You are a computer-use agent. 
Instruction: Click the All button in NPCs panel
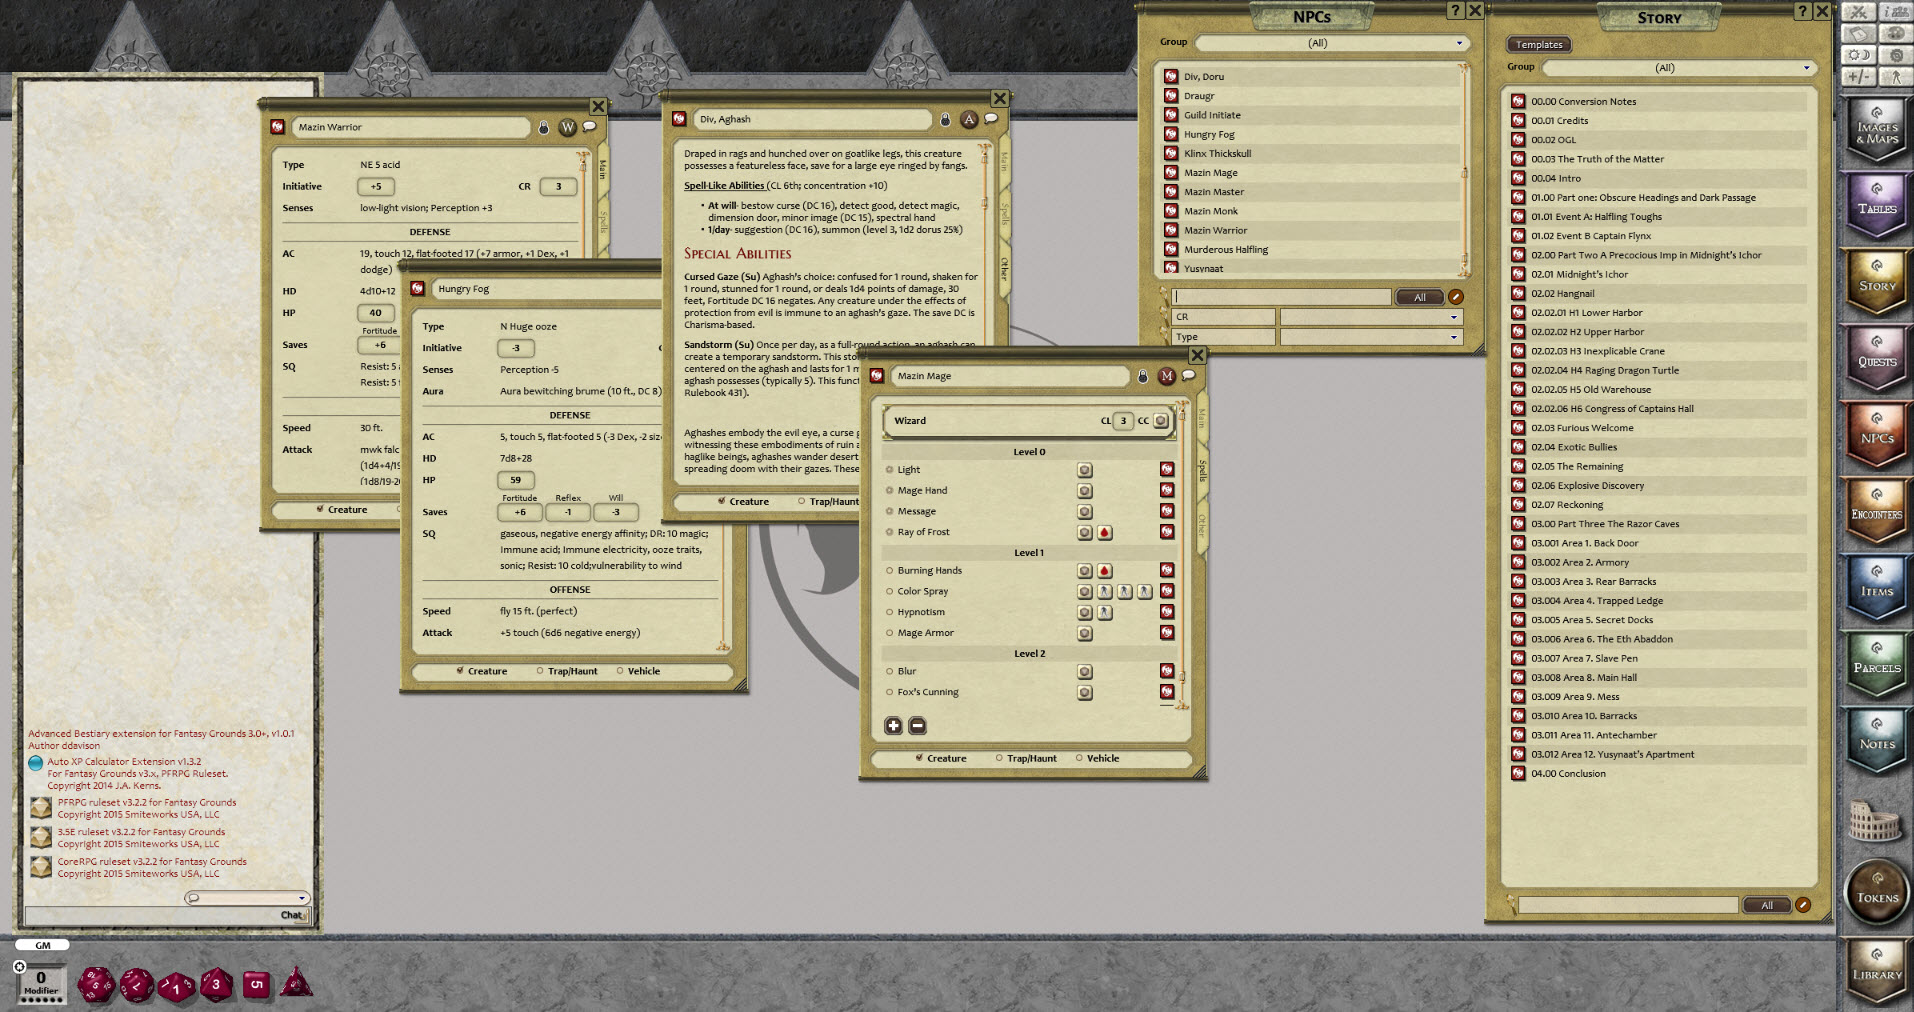click(x=1419, y=297)
